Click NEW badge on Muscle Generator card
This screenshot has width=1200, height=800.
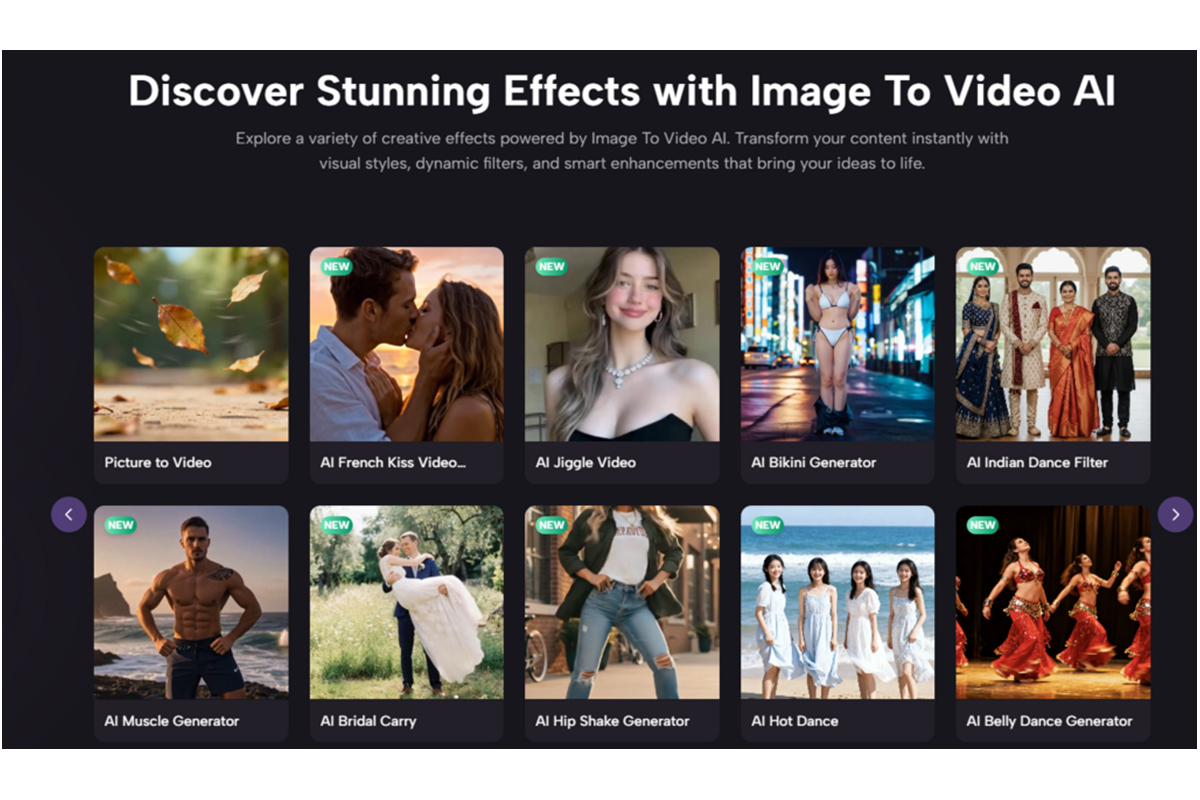(120, 525)
